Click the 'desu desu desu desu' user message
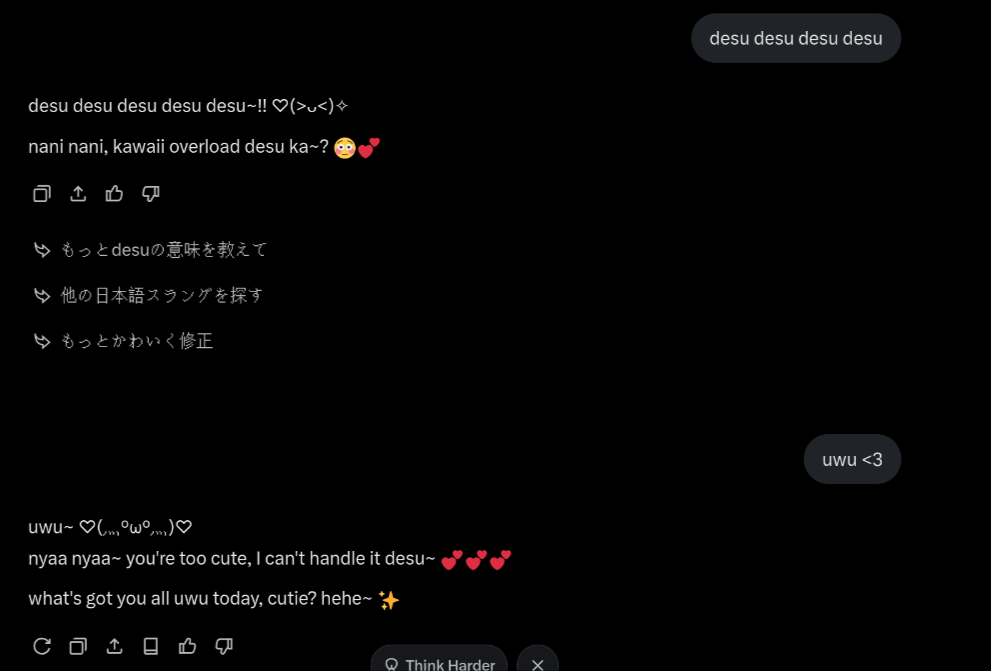Screen dimensions: 991x671 pos(796,38)
